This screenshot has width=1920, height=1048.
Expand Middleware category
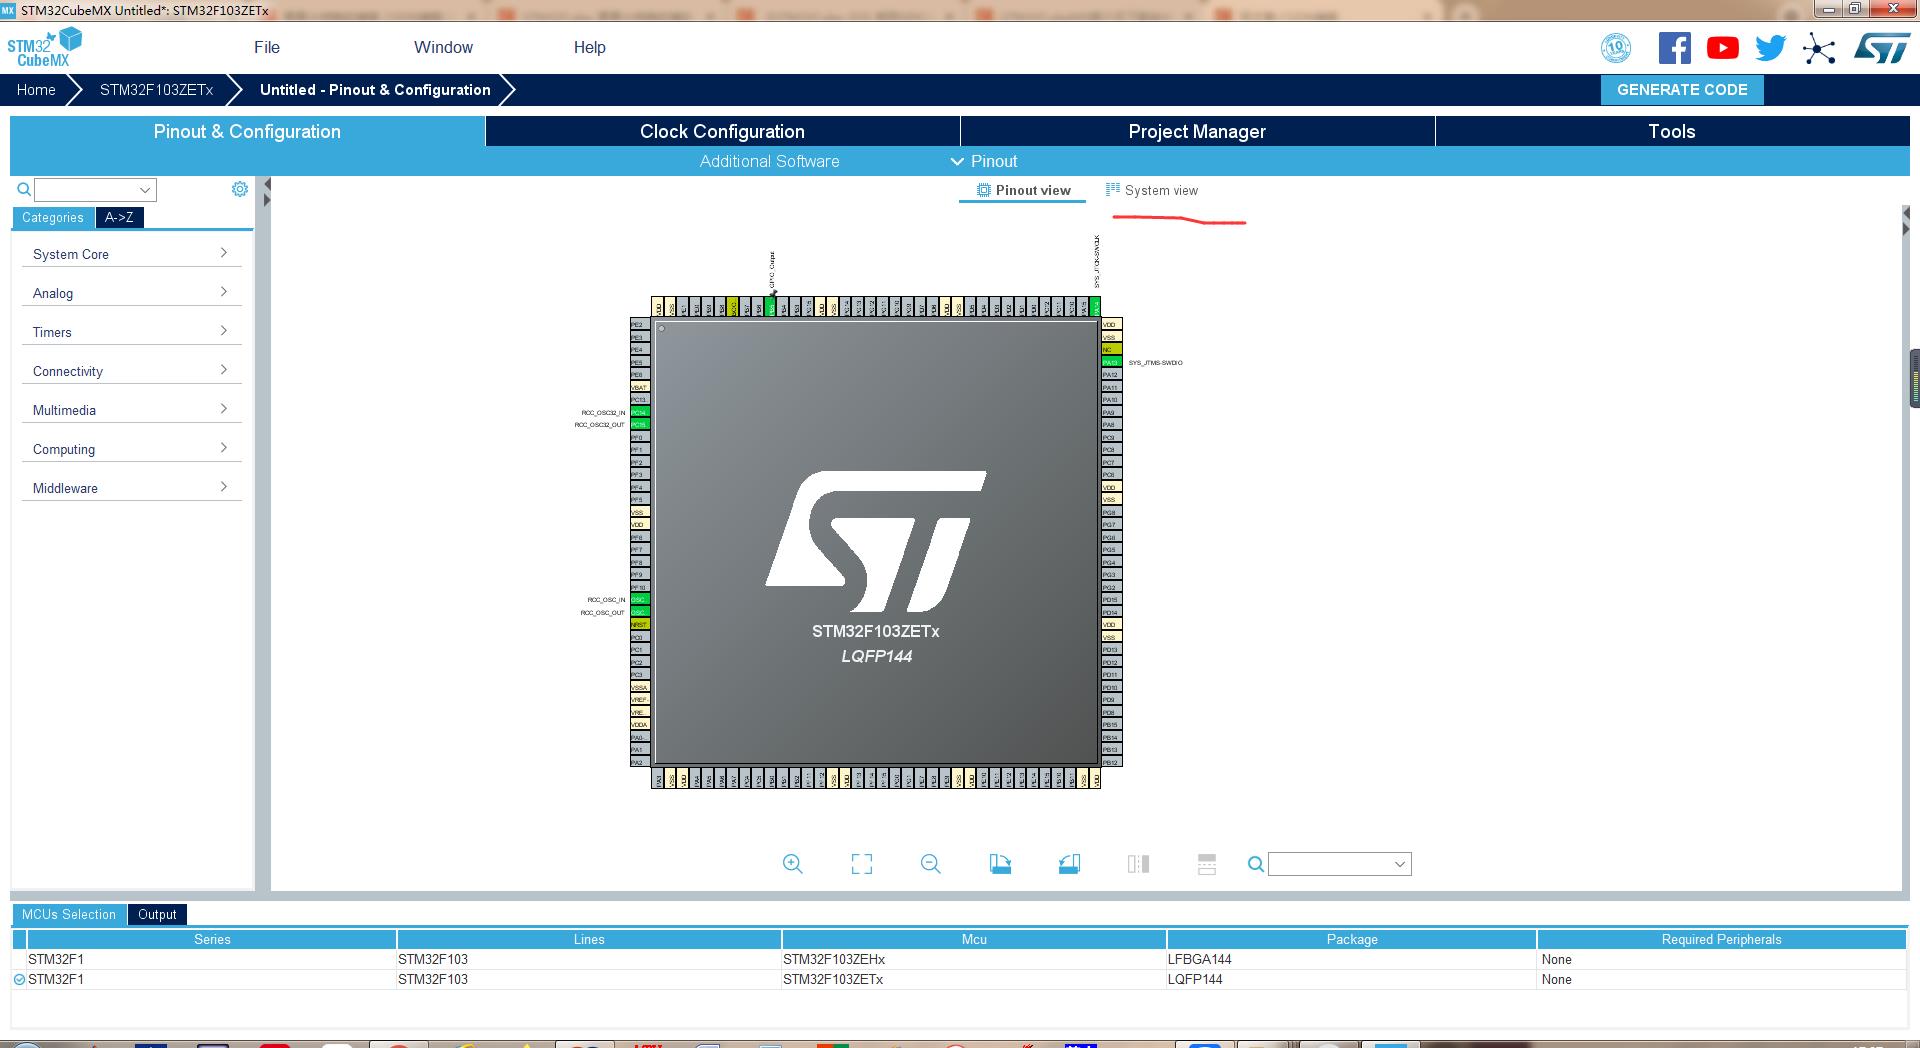pyautogui.click(x=131, y=488)
